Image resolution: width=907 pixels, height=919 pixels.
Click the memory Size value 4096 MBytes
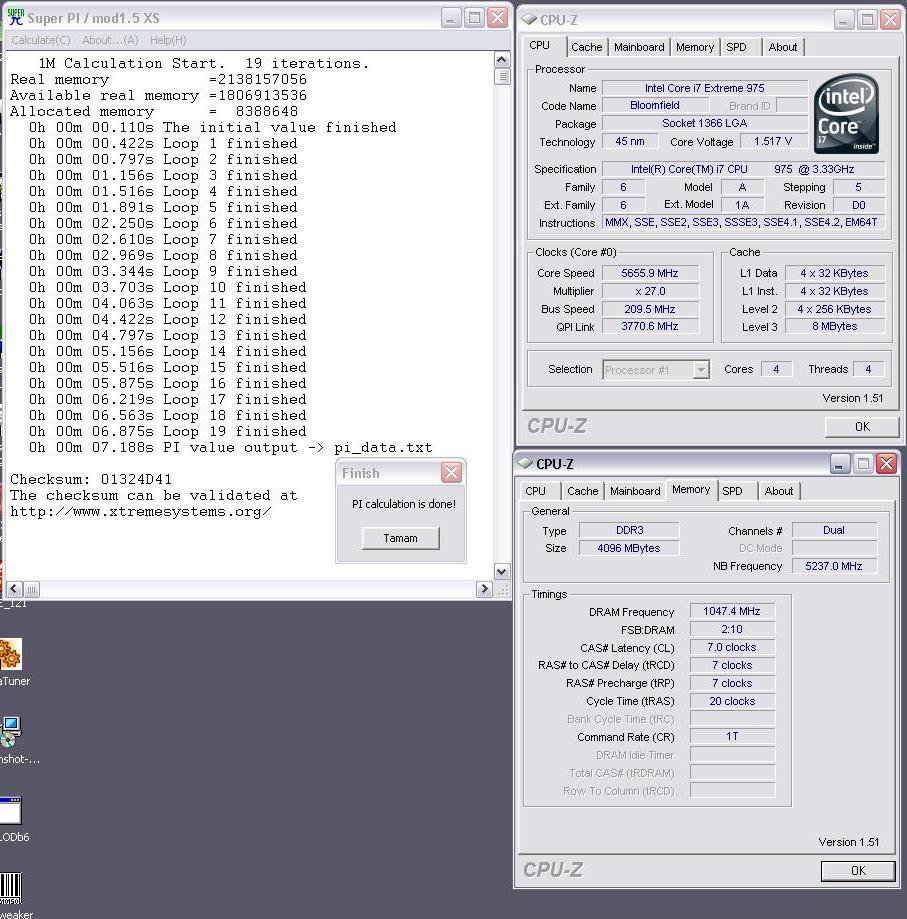click(629, 548)
